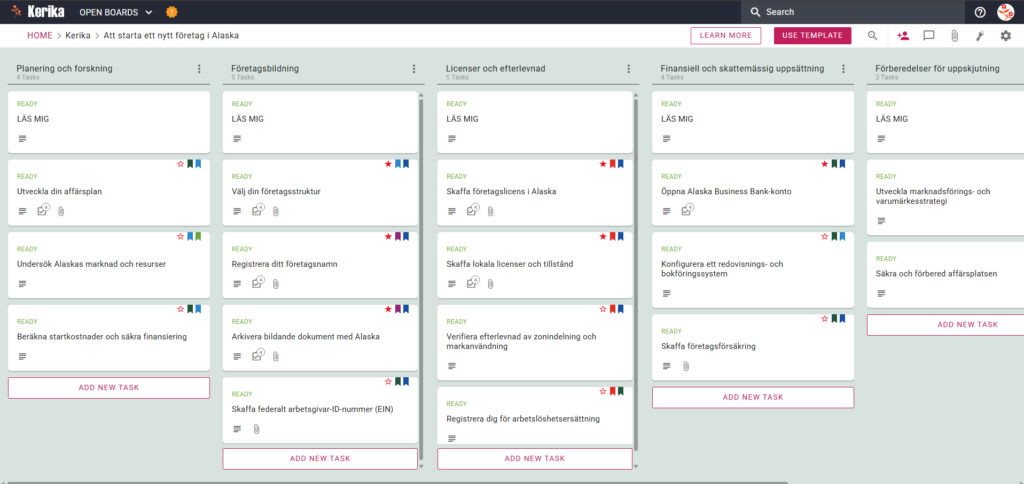Open details icon on Undersök Alaskas marknad card

pyautogui.click(x=23, y=283)
